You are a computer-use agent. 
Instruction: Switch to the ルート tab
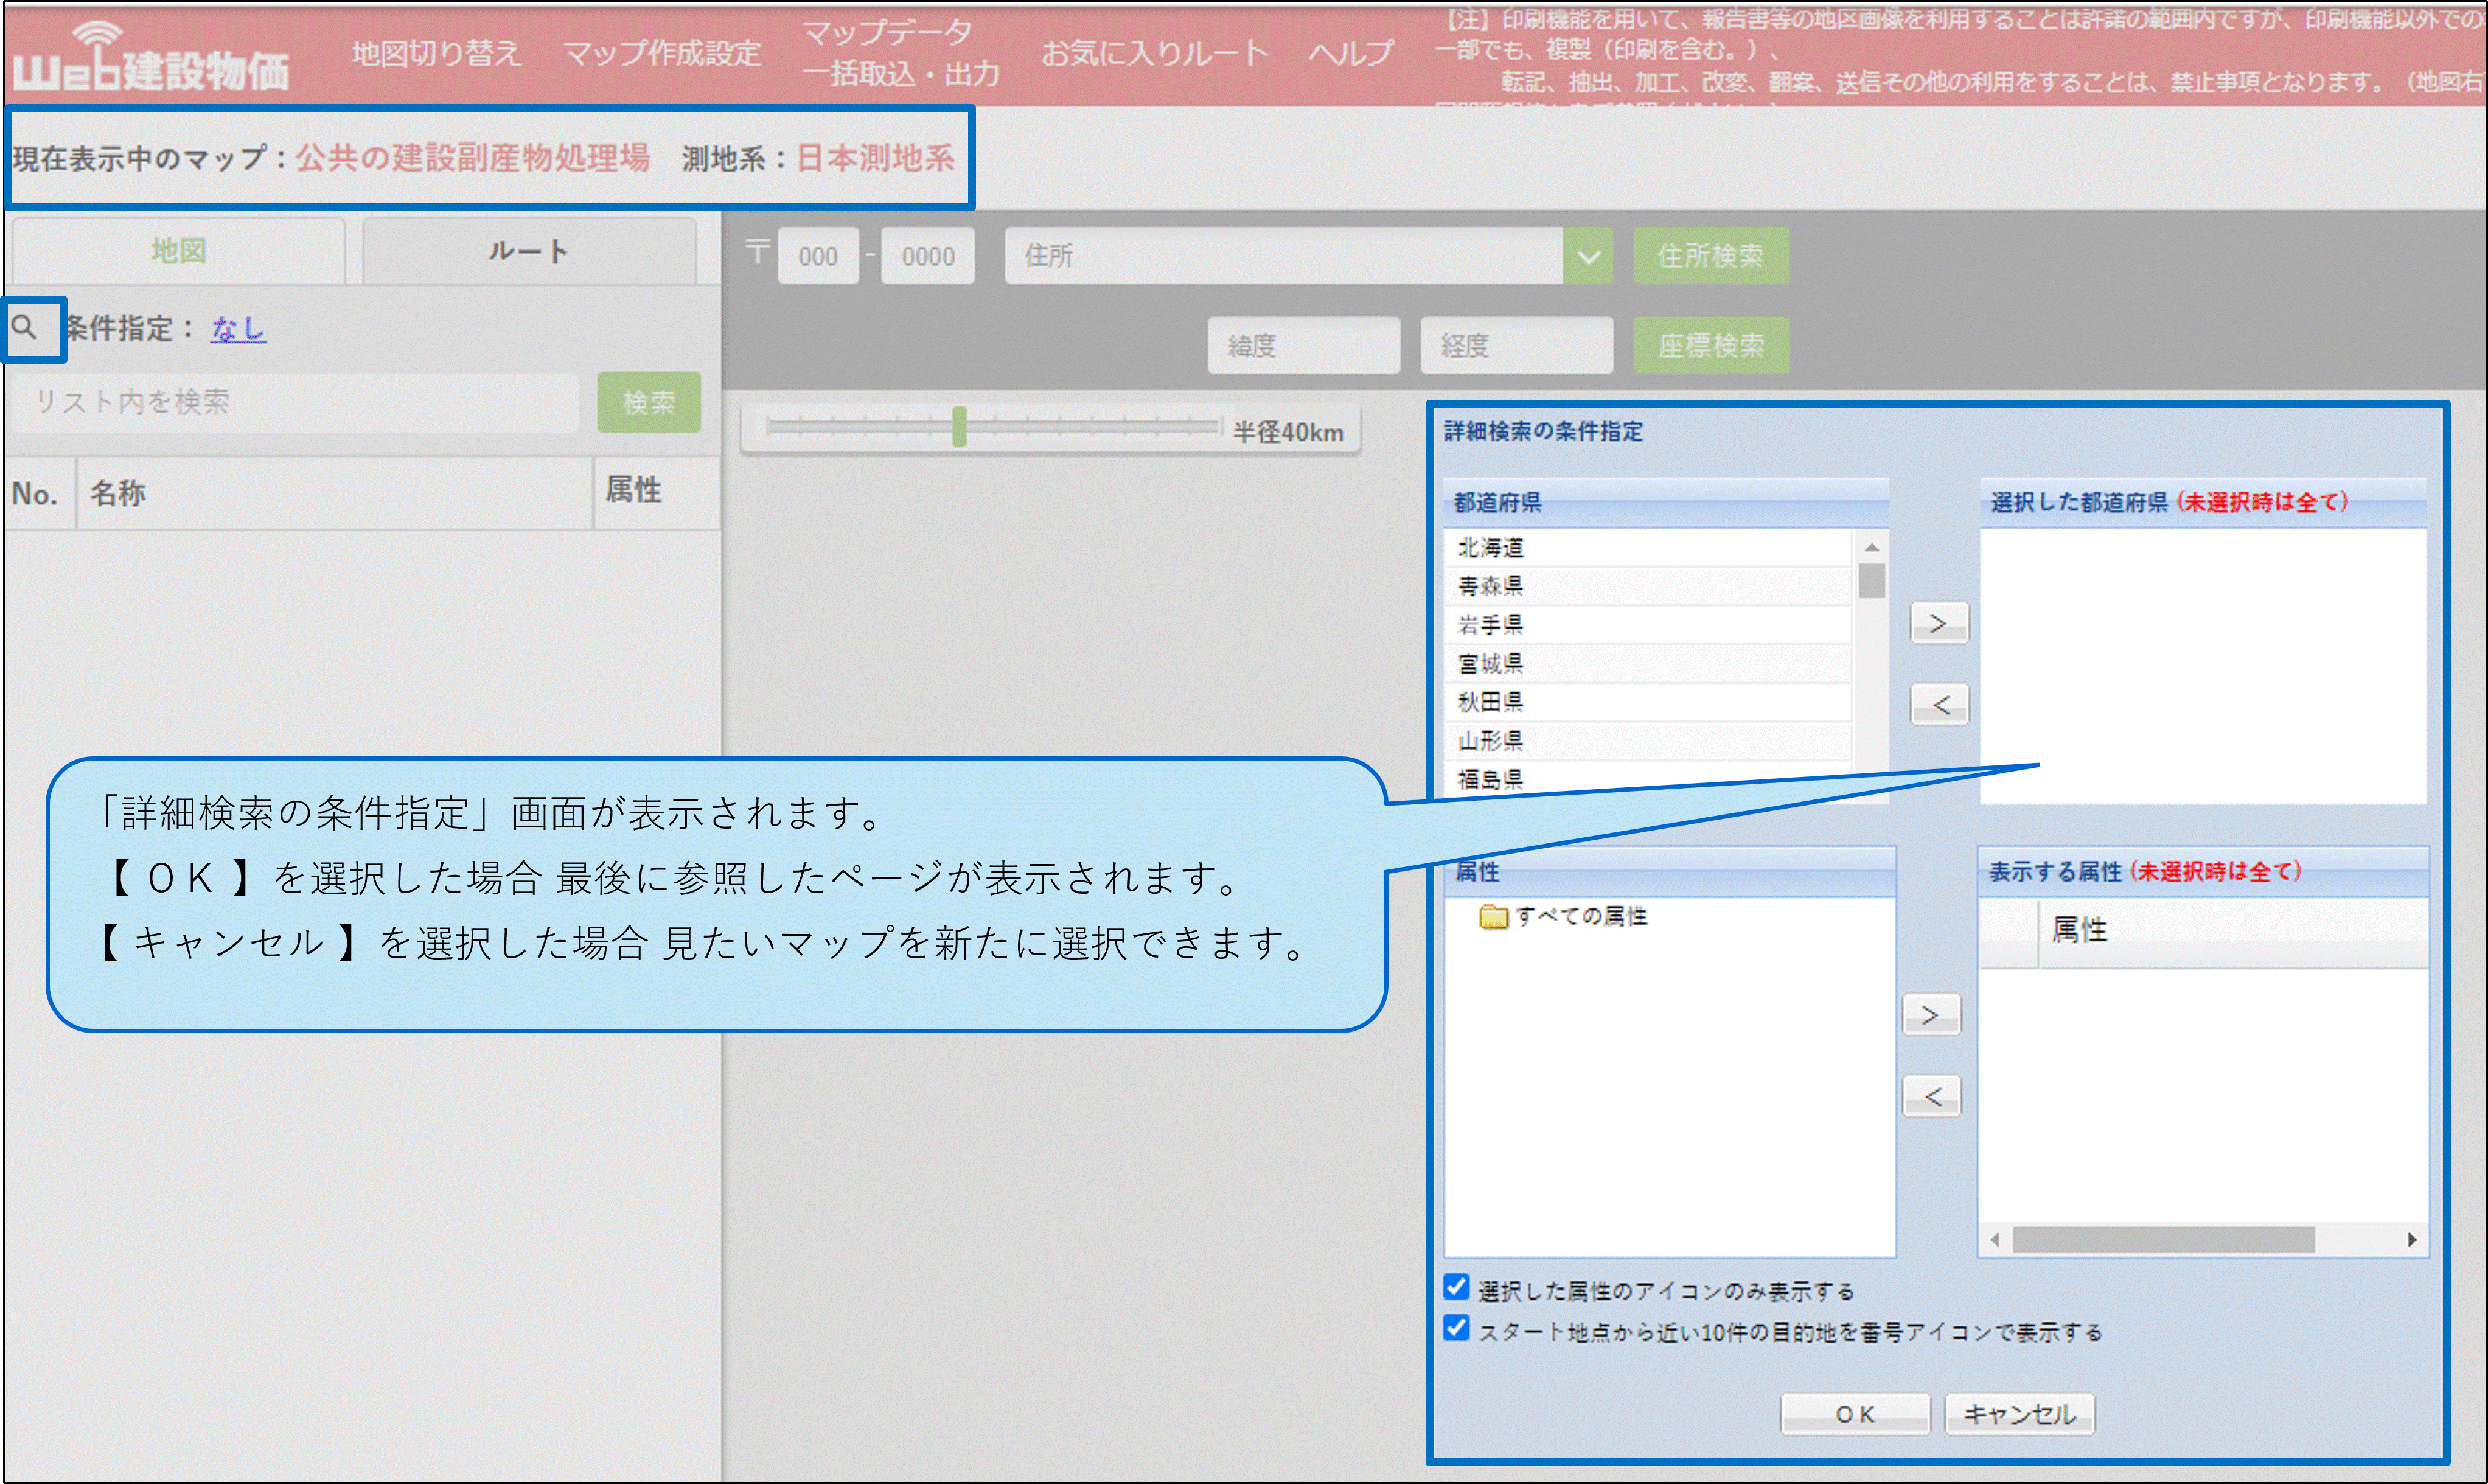pos(529,251)
